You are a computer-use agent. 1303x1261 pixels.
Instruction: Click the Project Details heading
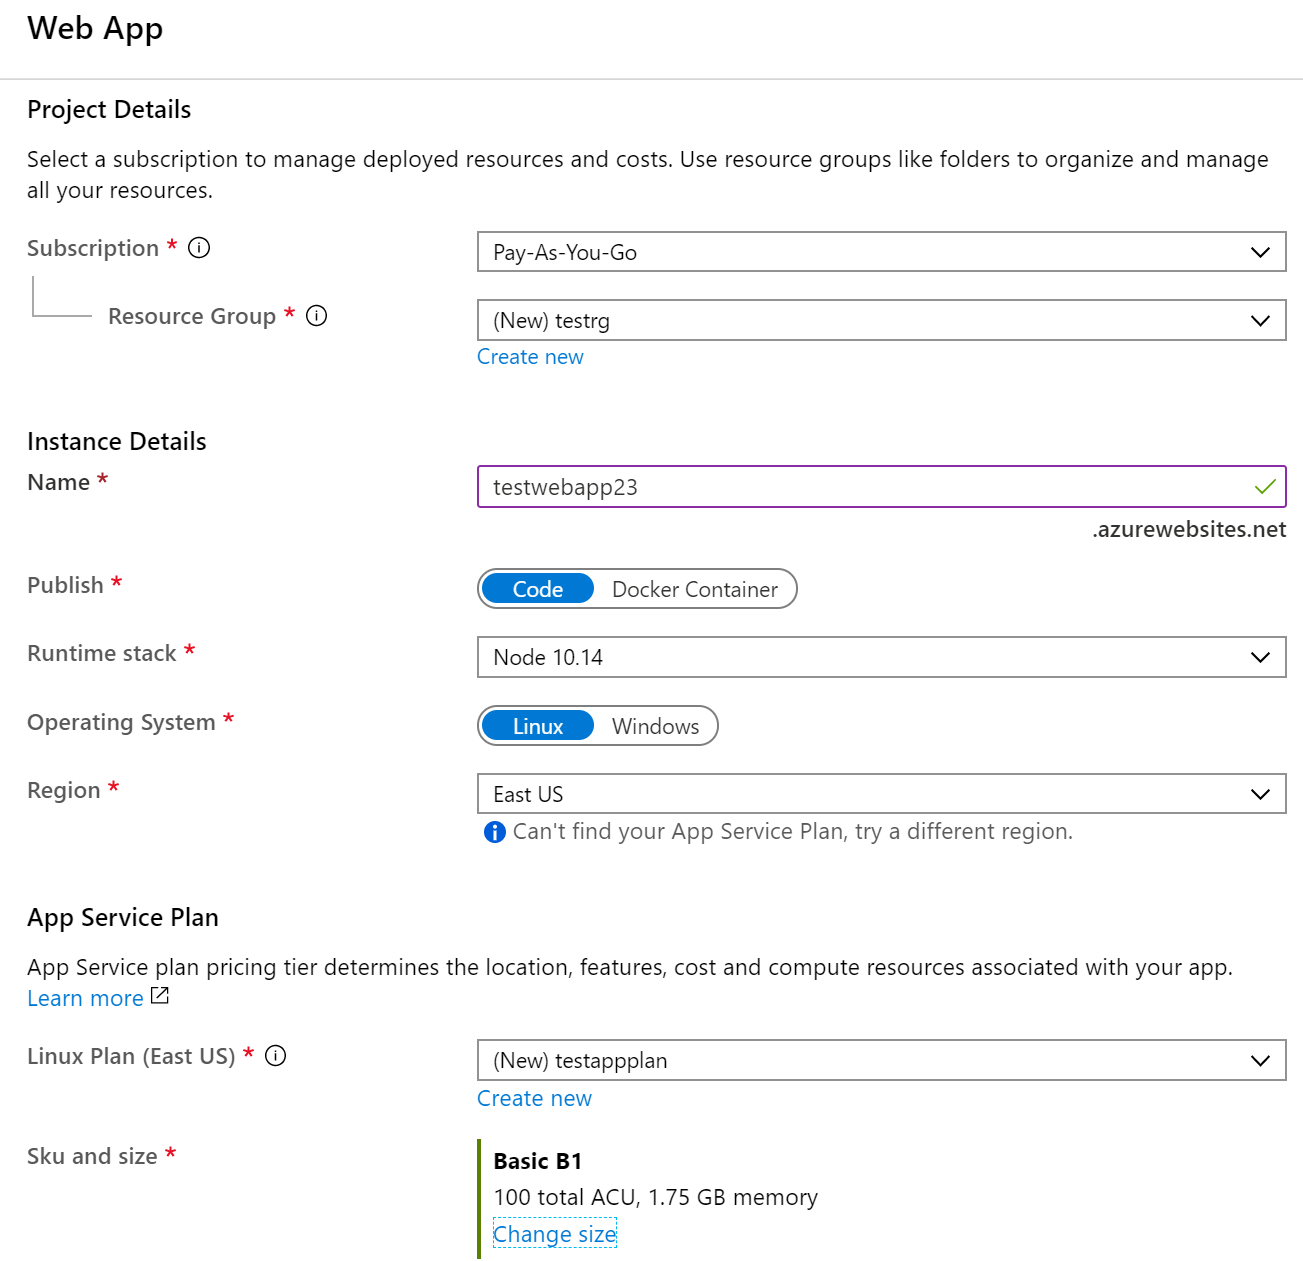109,109
